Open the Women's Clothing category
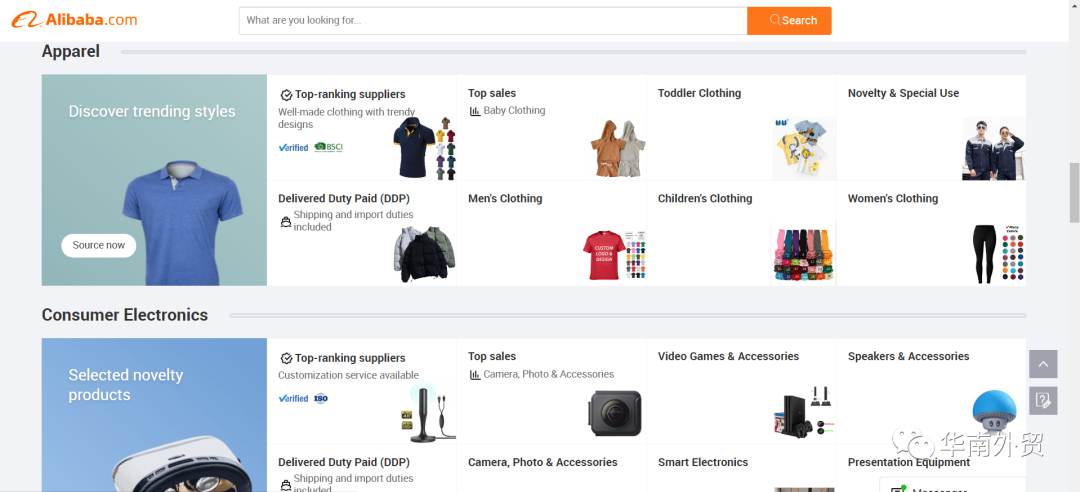1080x492 pixels. click(x=893, y=198)
